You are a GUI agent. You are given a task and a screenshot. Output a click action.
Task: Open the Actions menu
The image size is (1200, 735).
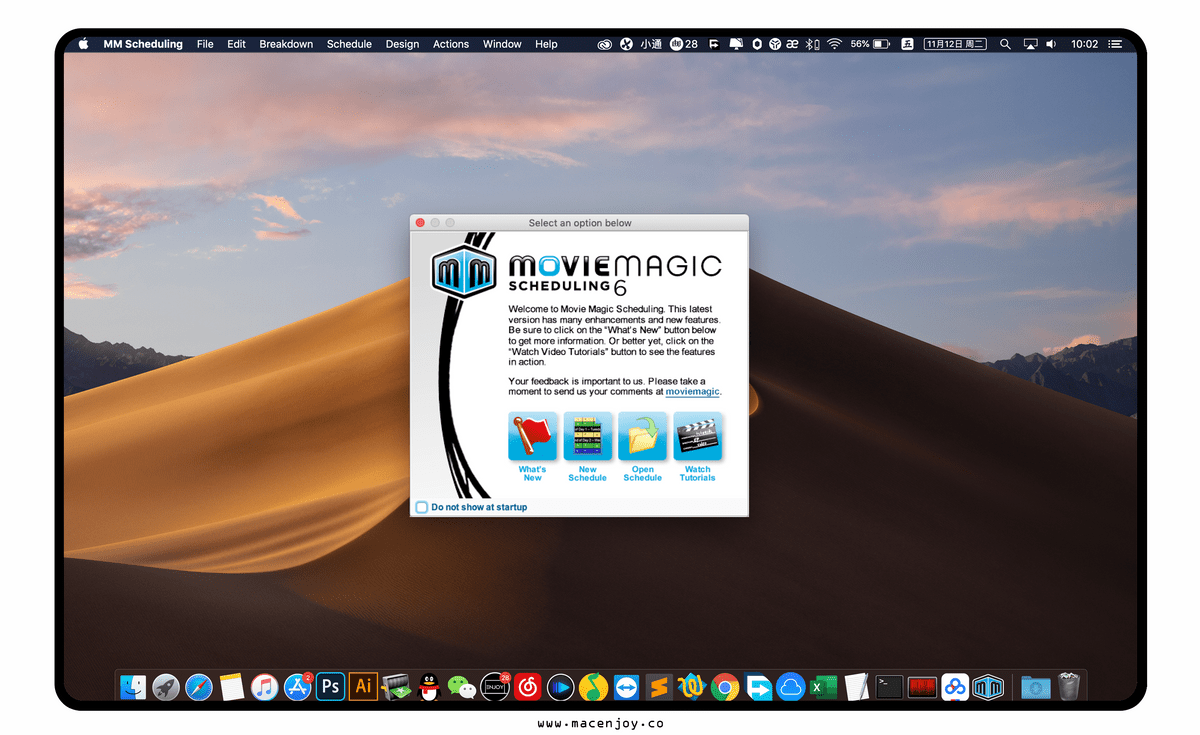tap(451, 44)
